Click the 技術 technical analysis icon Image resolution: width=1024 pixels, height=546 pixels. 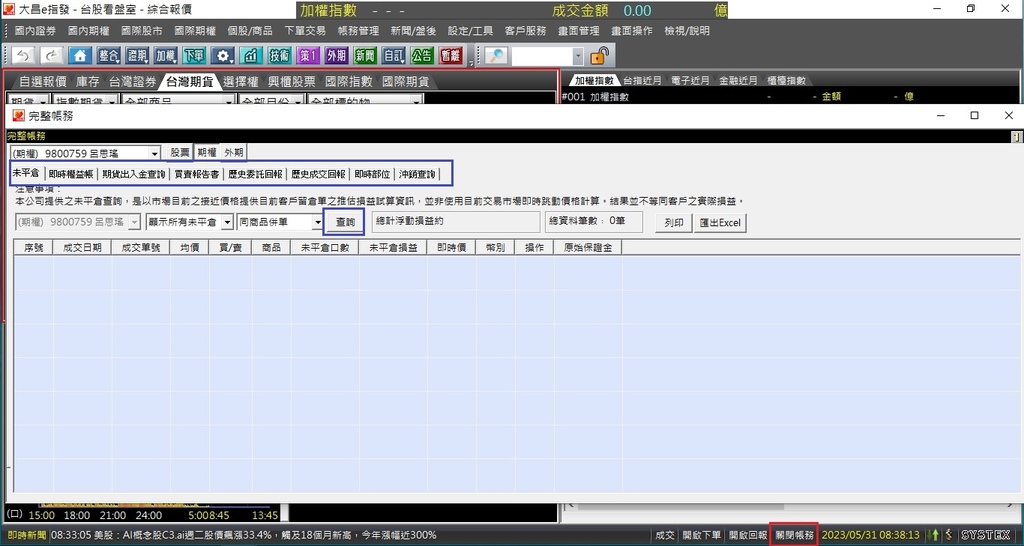(x=280, y=56)
